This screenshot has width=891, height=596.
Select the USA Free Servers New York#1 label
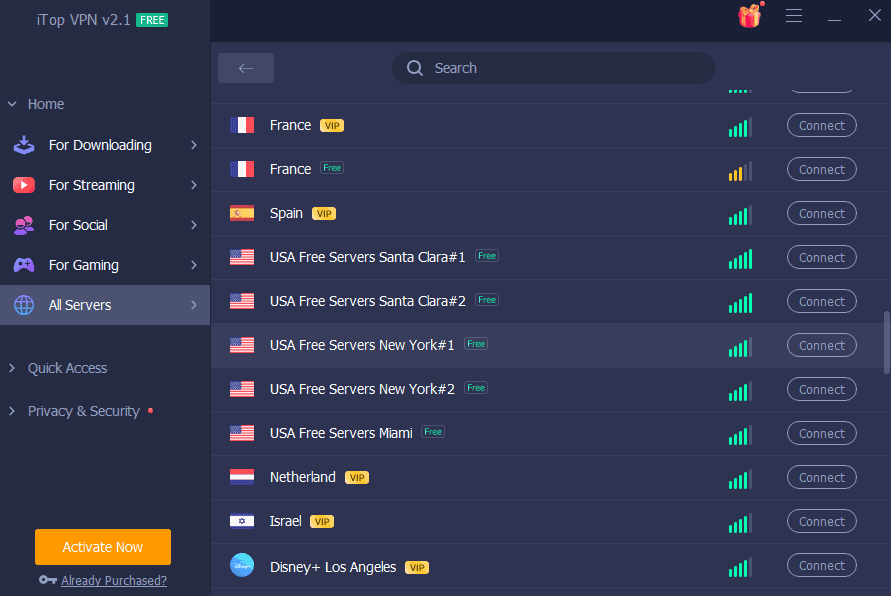pyautogui.click(x=362, y=345)
